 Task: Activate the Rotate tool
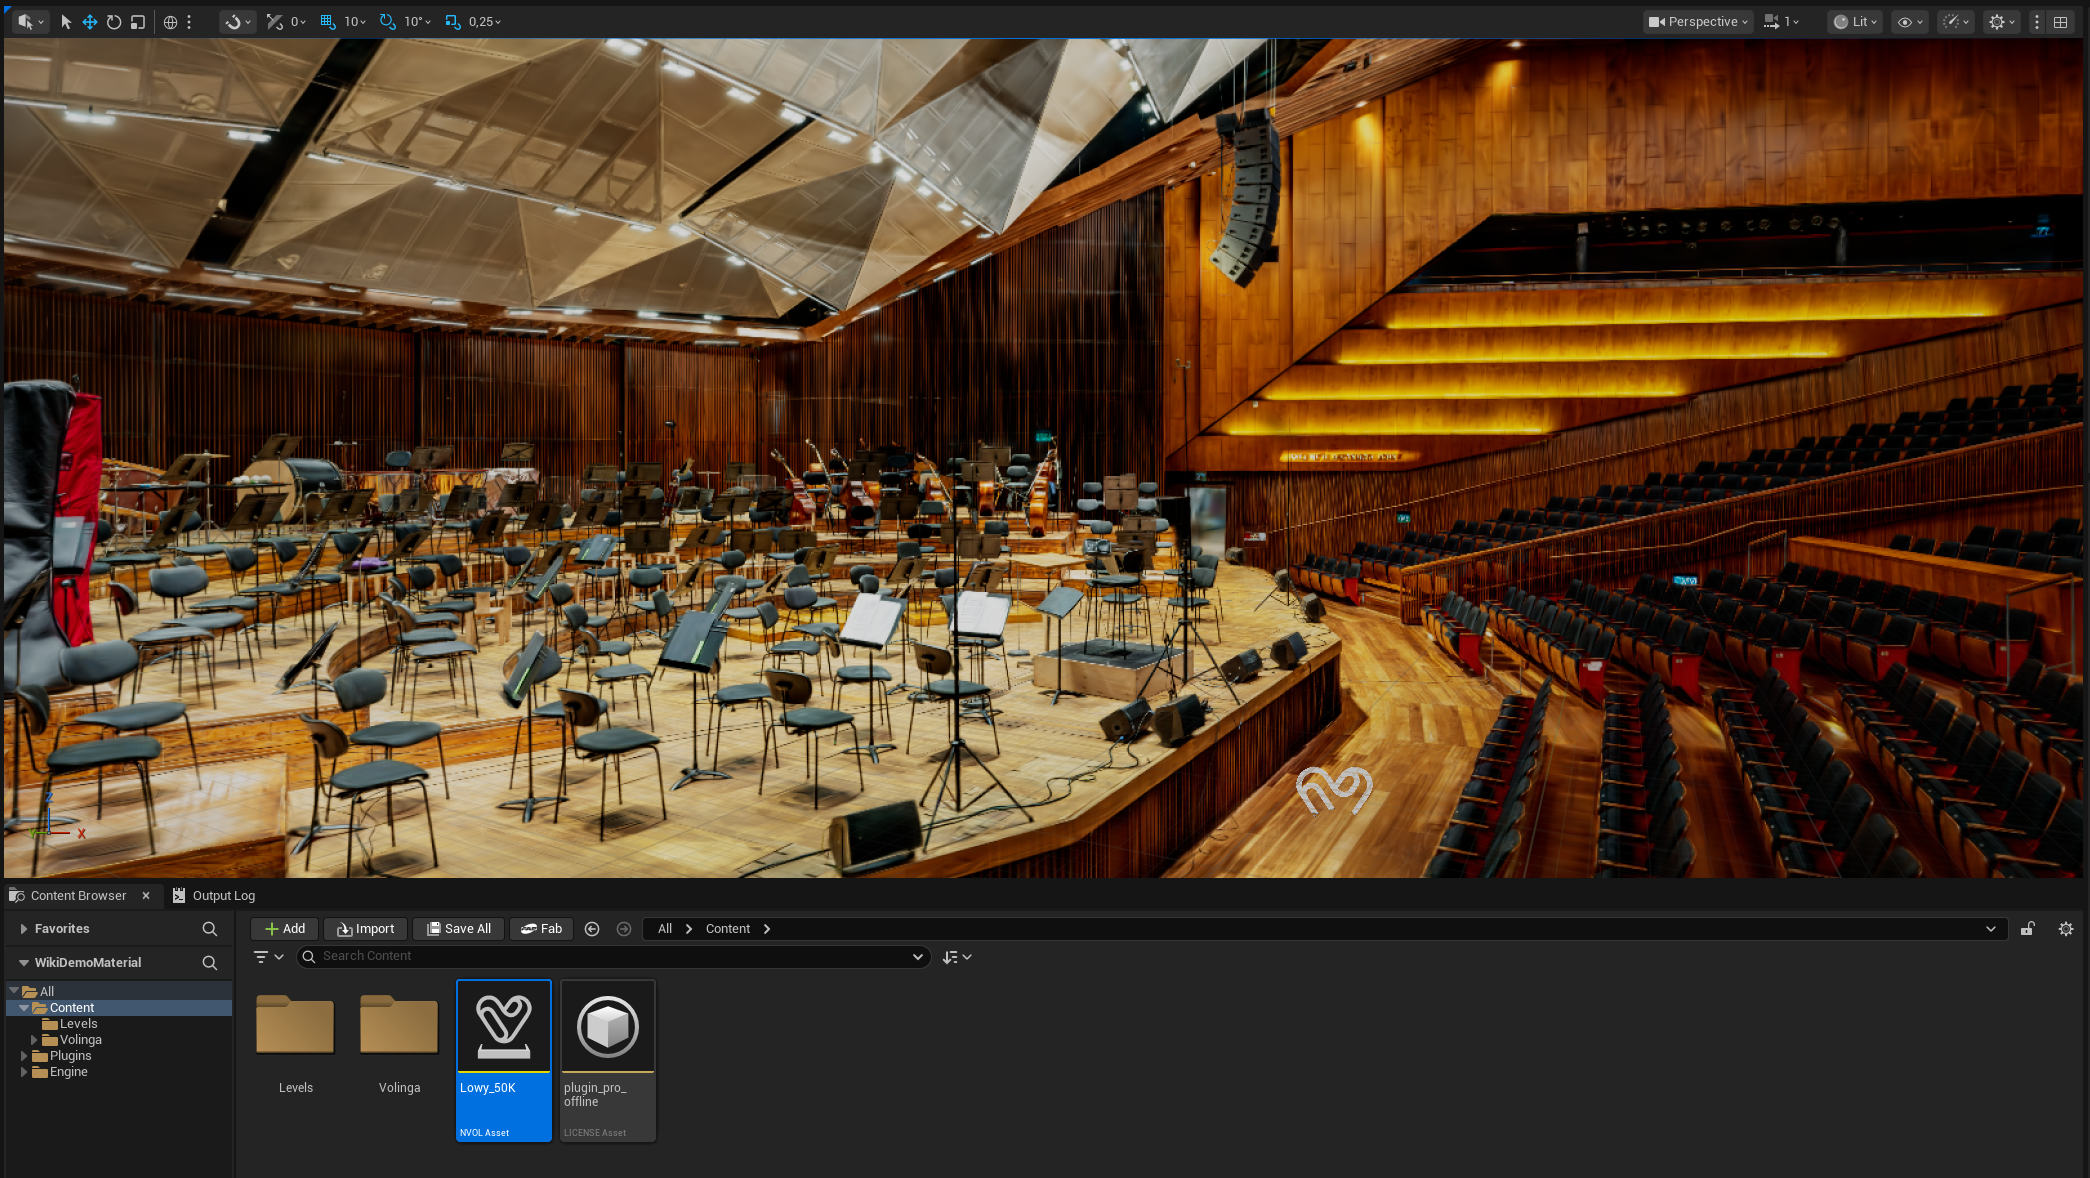coord(114,22)
